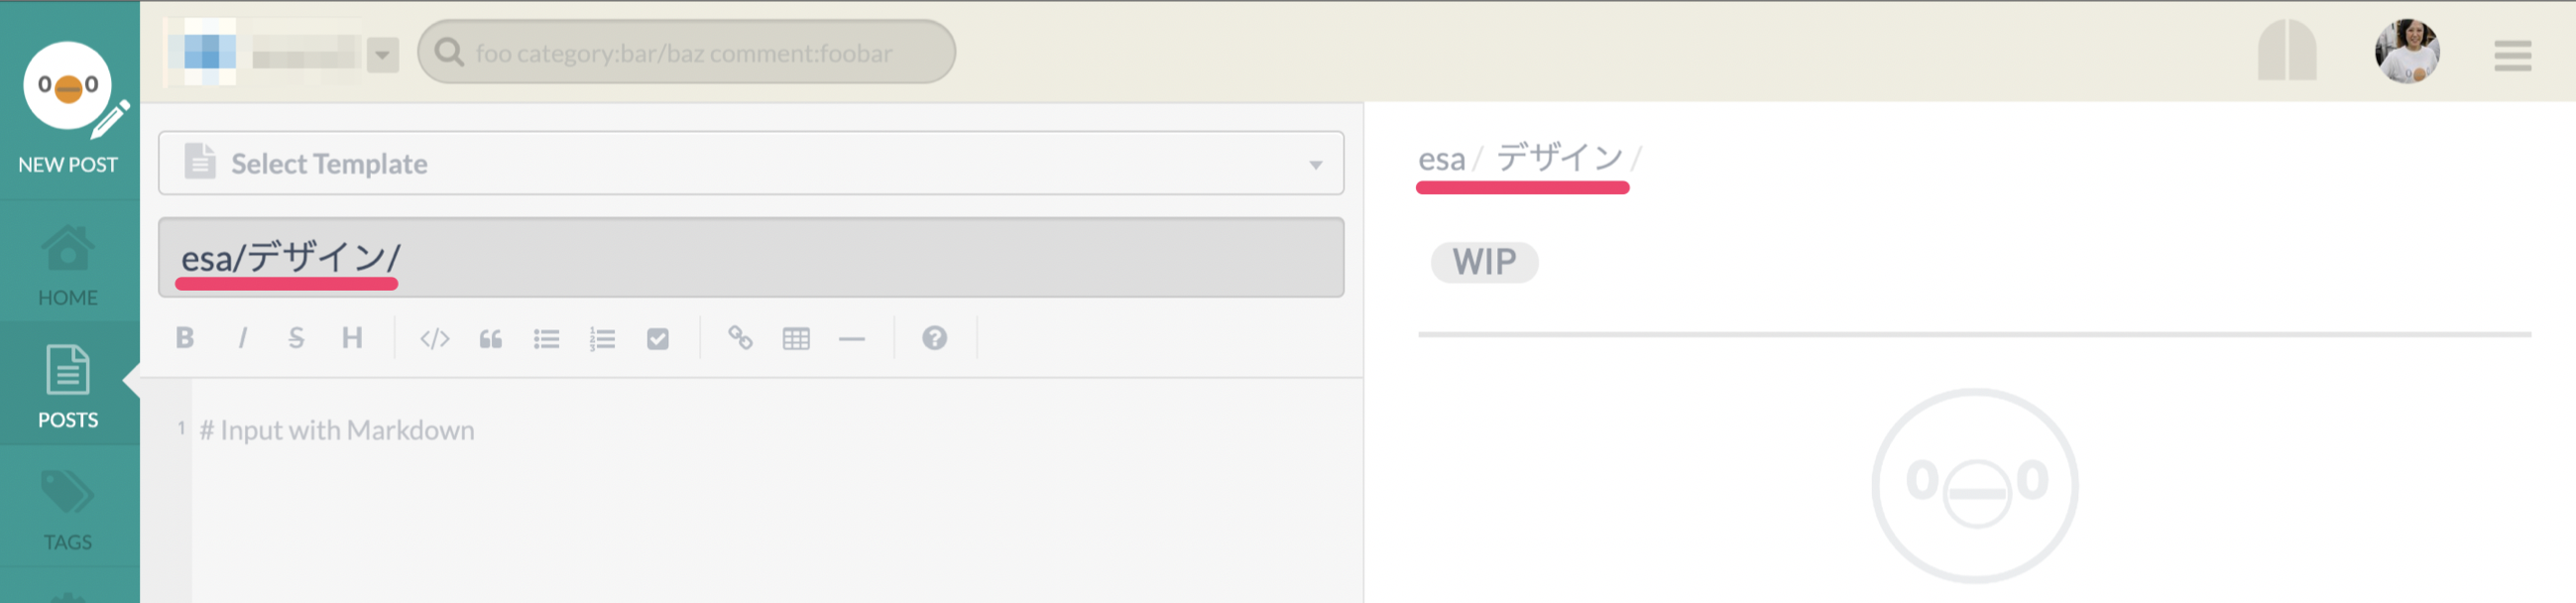The height and width of the screenshot is (603, 2576).
Task: Insert a numbered list
Action: point(602,339)
